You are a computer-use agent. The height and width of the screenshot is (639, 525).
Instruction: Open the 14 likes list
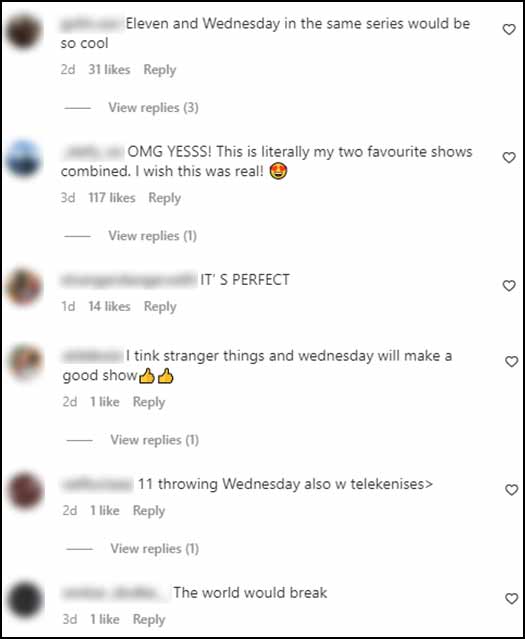tap(109, 306)
